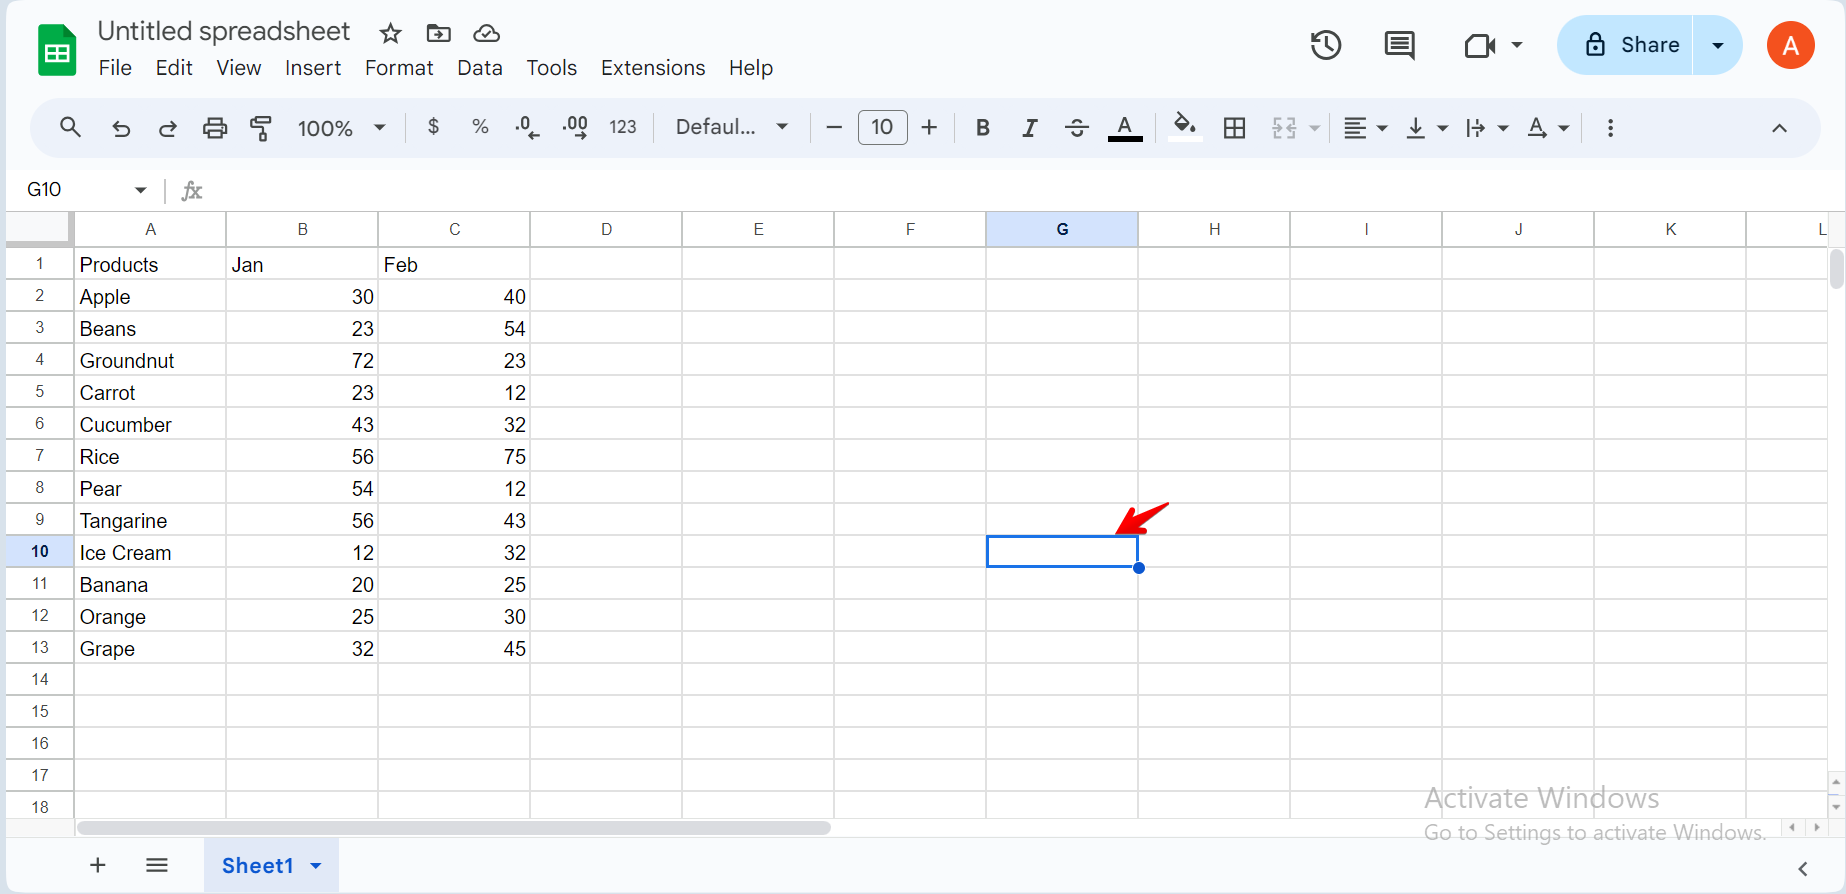Open the fill color picker
The width and height of the screenshot is (1846, 894).
pyautogui.click(x=1184, y=127)
